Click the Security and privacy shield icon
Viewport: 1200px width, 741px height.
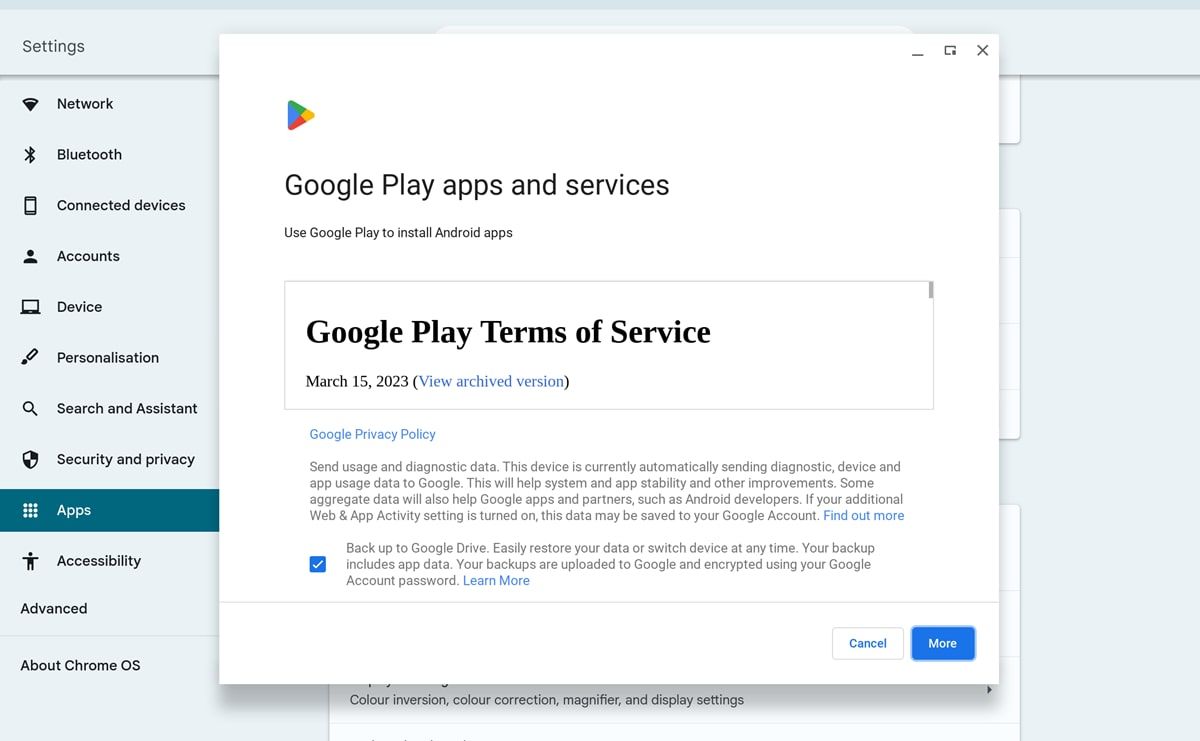point(30,459)
